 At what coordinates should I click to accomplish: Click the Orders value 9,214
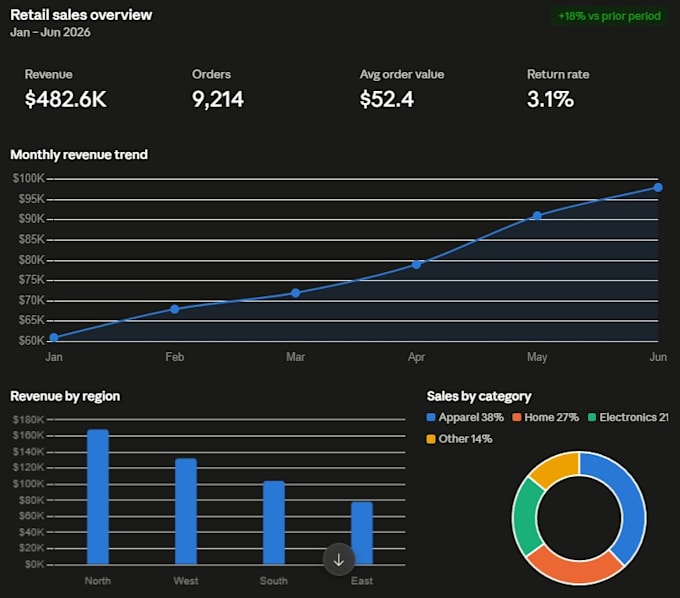coord(218,99)
